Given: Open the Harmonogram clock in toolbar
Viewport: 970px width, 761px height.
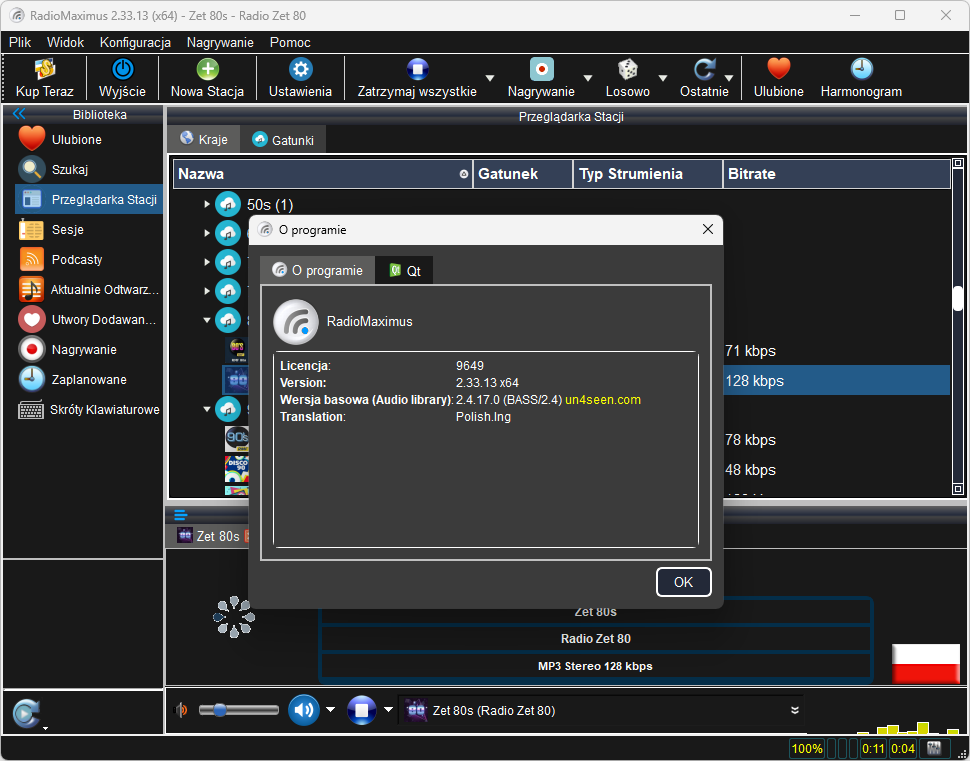Looking at the screenshot, I should tap(861, 69).
